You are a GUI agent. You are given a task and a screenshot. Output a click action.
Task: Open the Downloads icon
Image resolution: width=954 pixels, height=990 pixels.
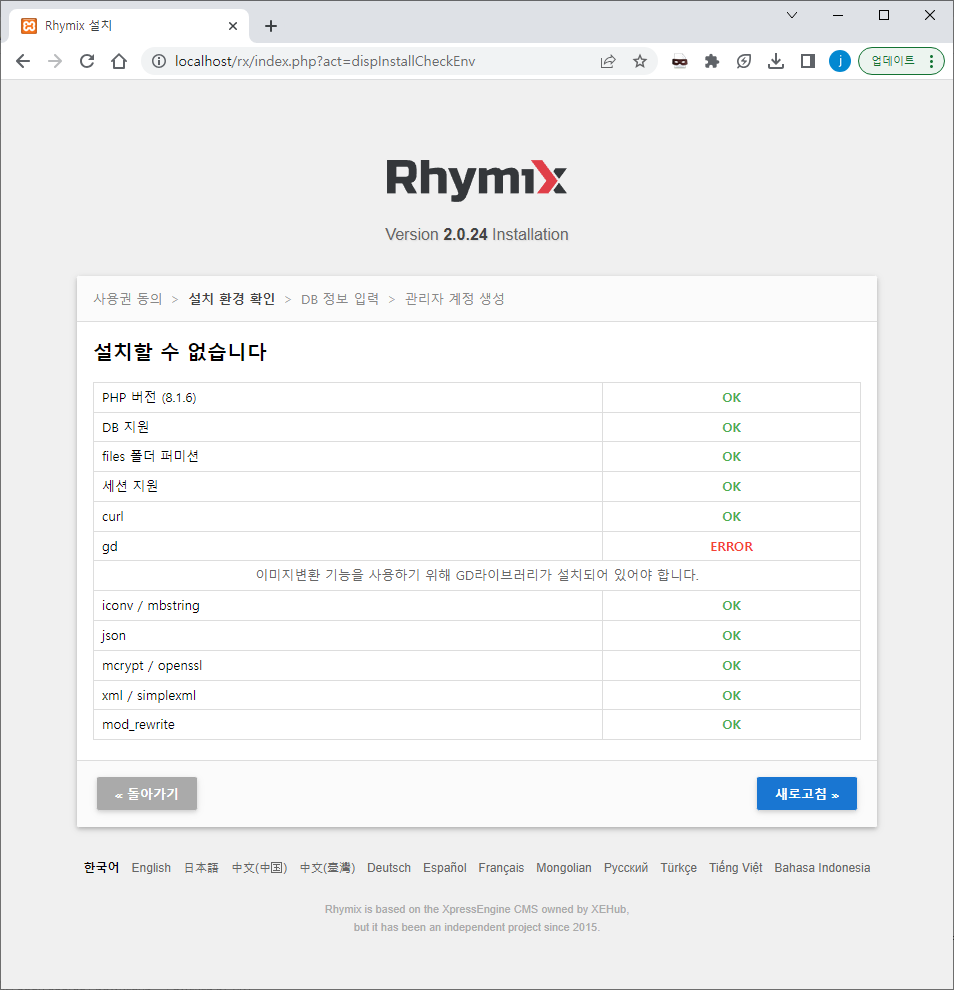[x=776, y=61]
